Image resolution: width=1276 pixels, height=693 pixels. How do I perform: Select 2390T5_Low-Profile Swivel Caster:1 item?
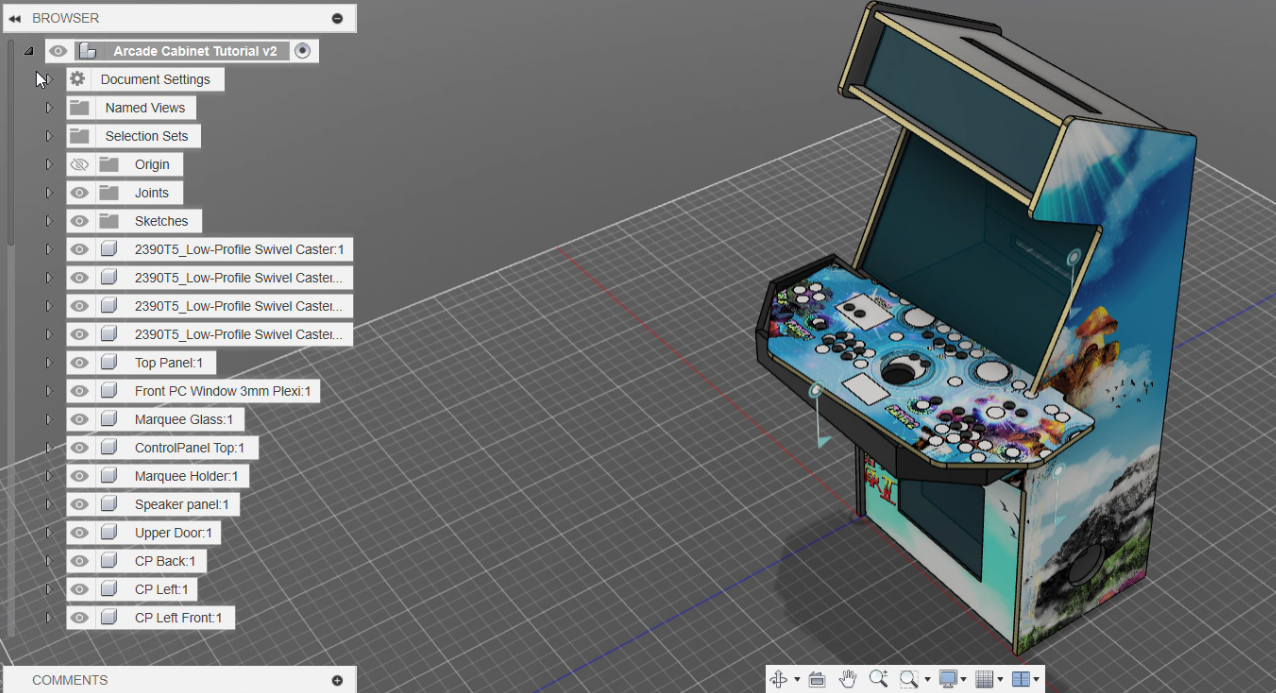(x=210, y=249)
